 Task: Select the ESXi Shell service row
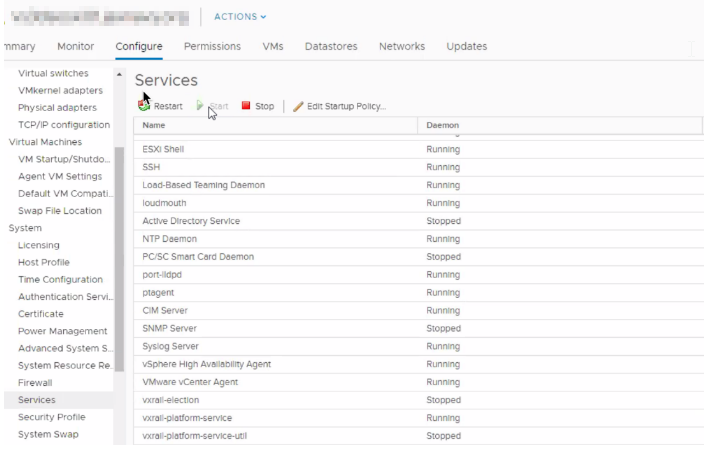(x=418, y=150)
